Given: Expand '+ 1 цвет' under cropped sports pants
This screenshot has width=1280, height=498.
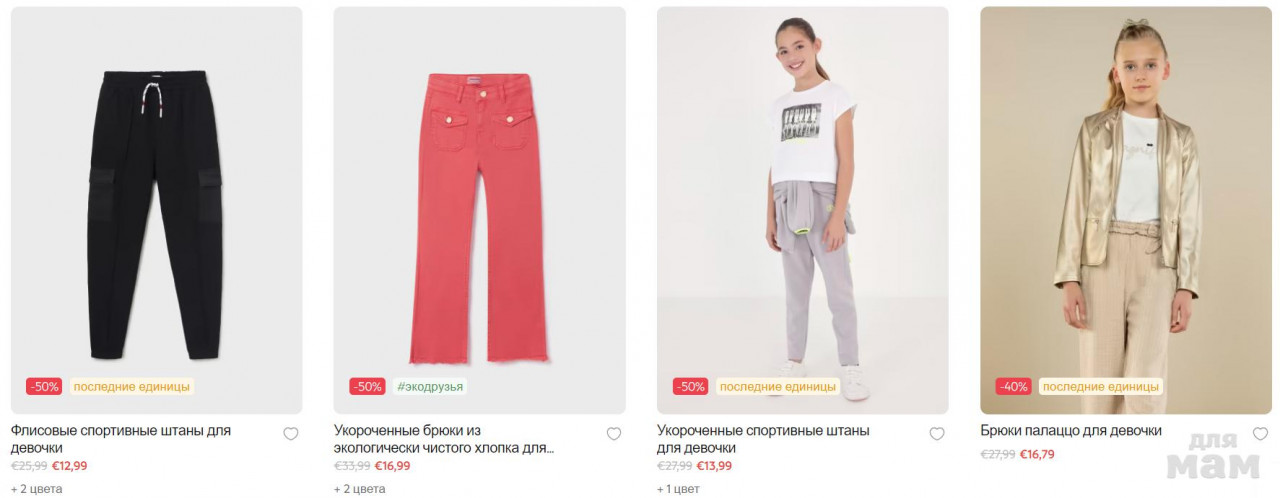Looking at the screenshot, I should tap(679, 489).
